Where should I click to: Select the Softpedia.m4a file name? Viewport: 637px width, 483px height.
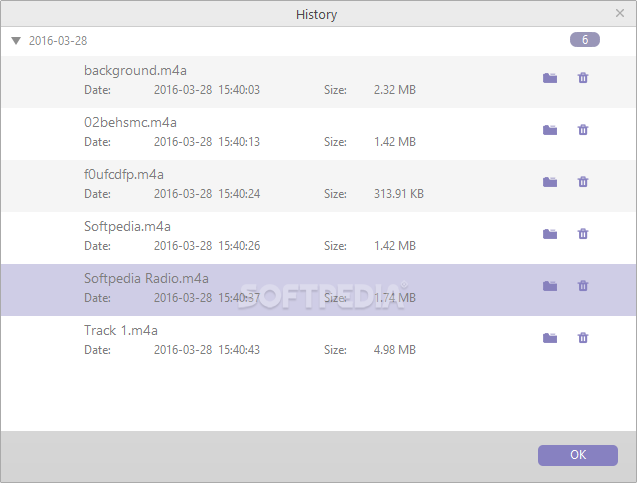[127, 227]
